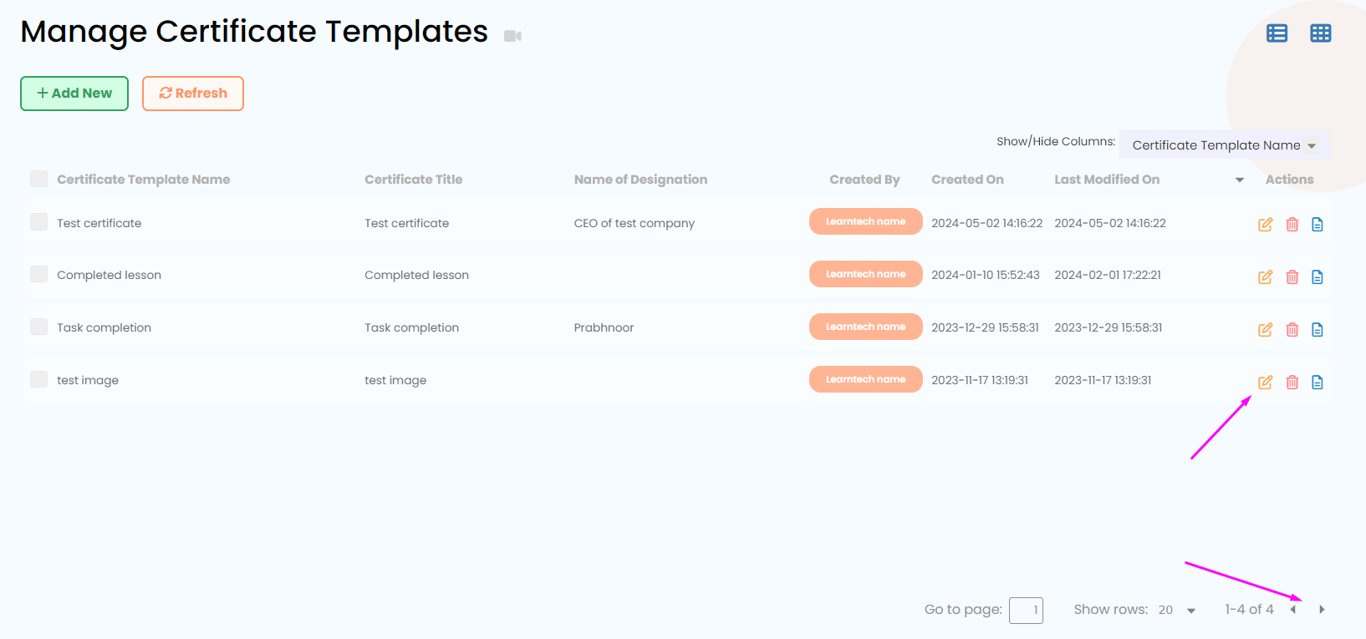Sort by Created On column header

click(967, 180)
